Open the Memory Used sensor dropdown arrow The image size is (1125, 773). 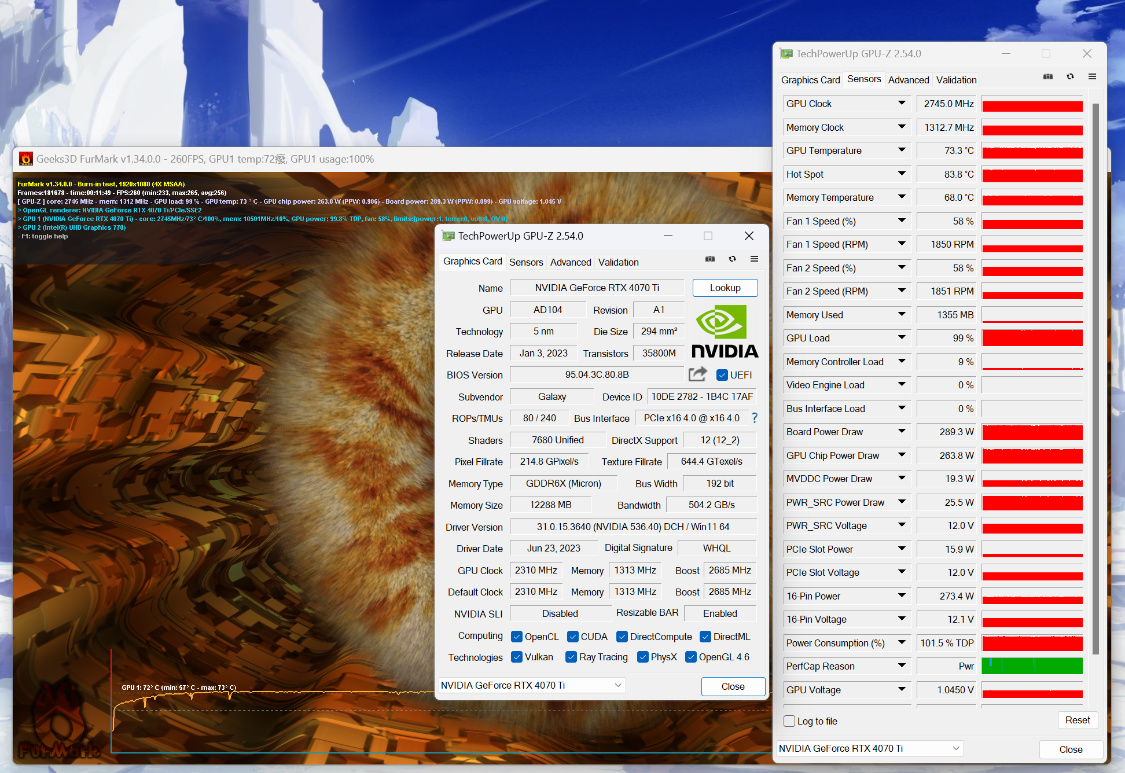click(901, 314)
